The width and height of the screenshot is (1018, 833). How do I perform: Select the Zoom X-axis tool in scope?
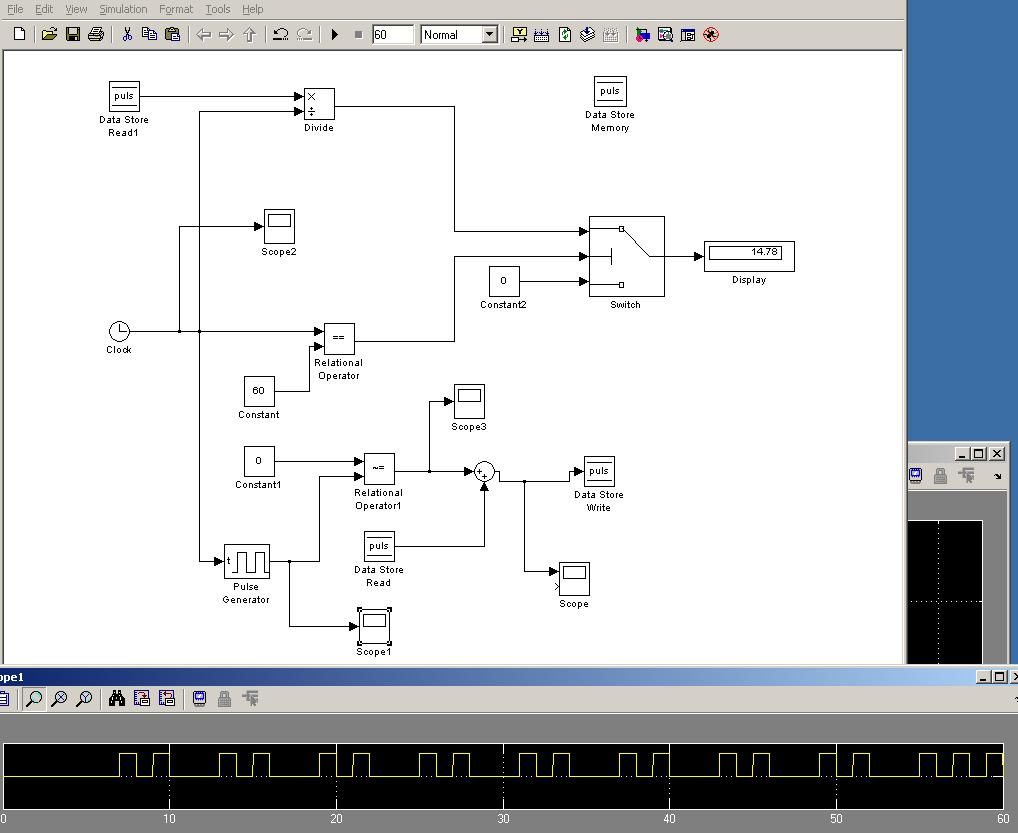(x=59, y=699)
